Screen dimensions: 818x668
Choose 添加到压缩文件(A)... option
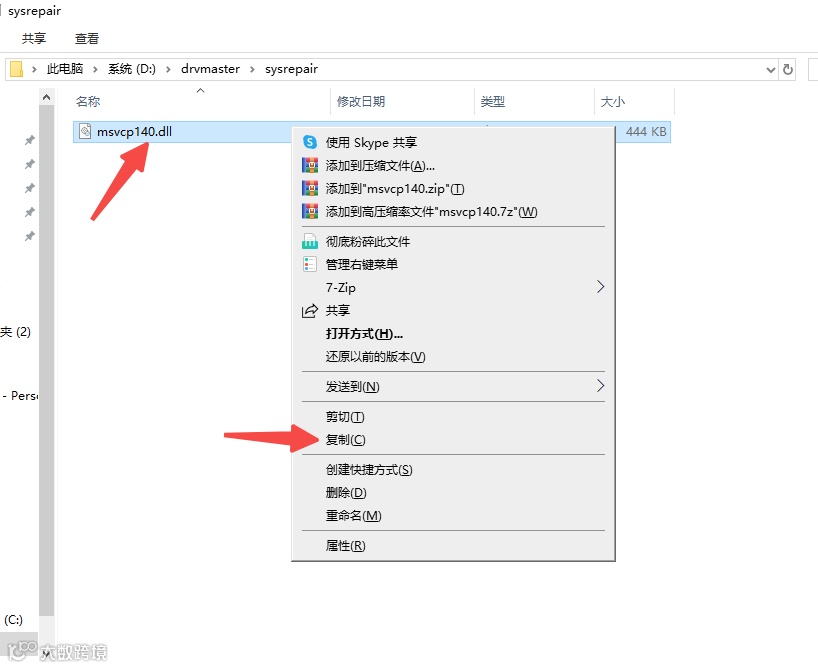(453, 165)
